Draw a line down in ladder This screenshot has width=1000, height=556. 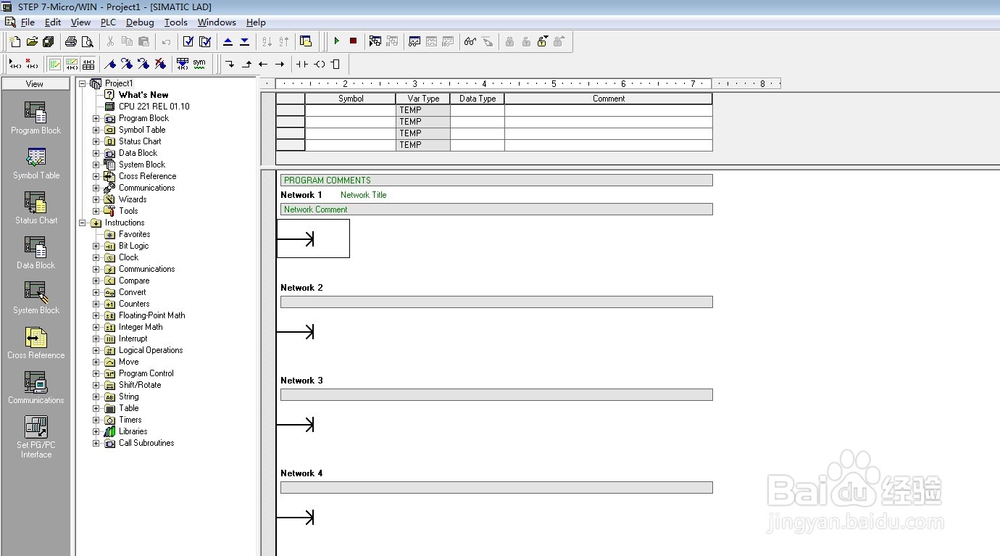tap(230, 64)
